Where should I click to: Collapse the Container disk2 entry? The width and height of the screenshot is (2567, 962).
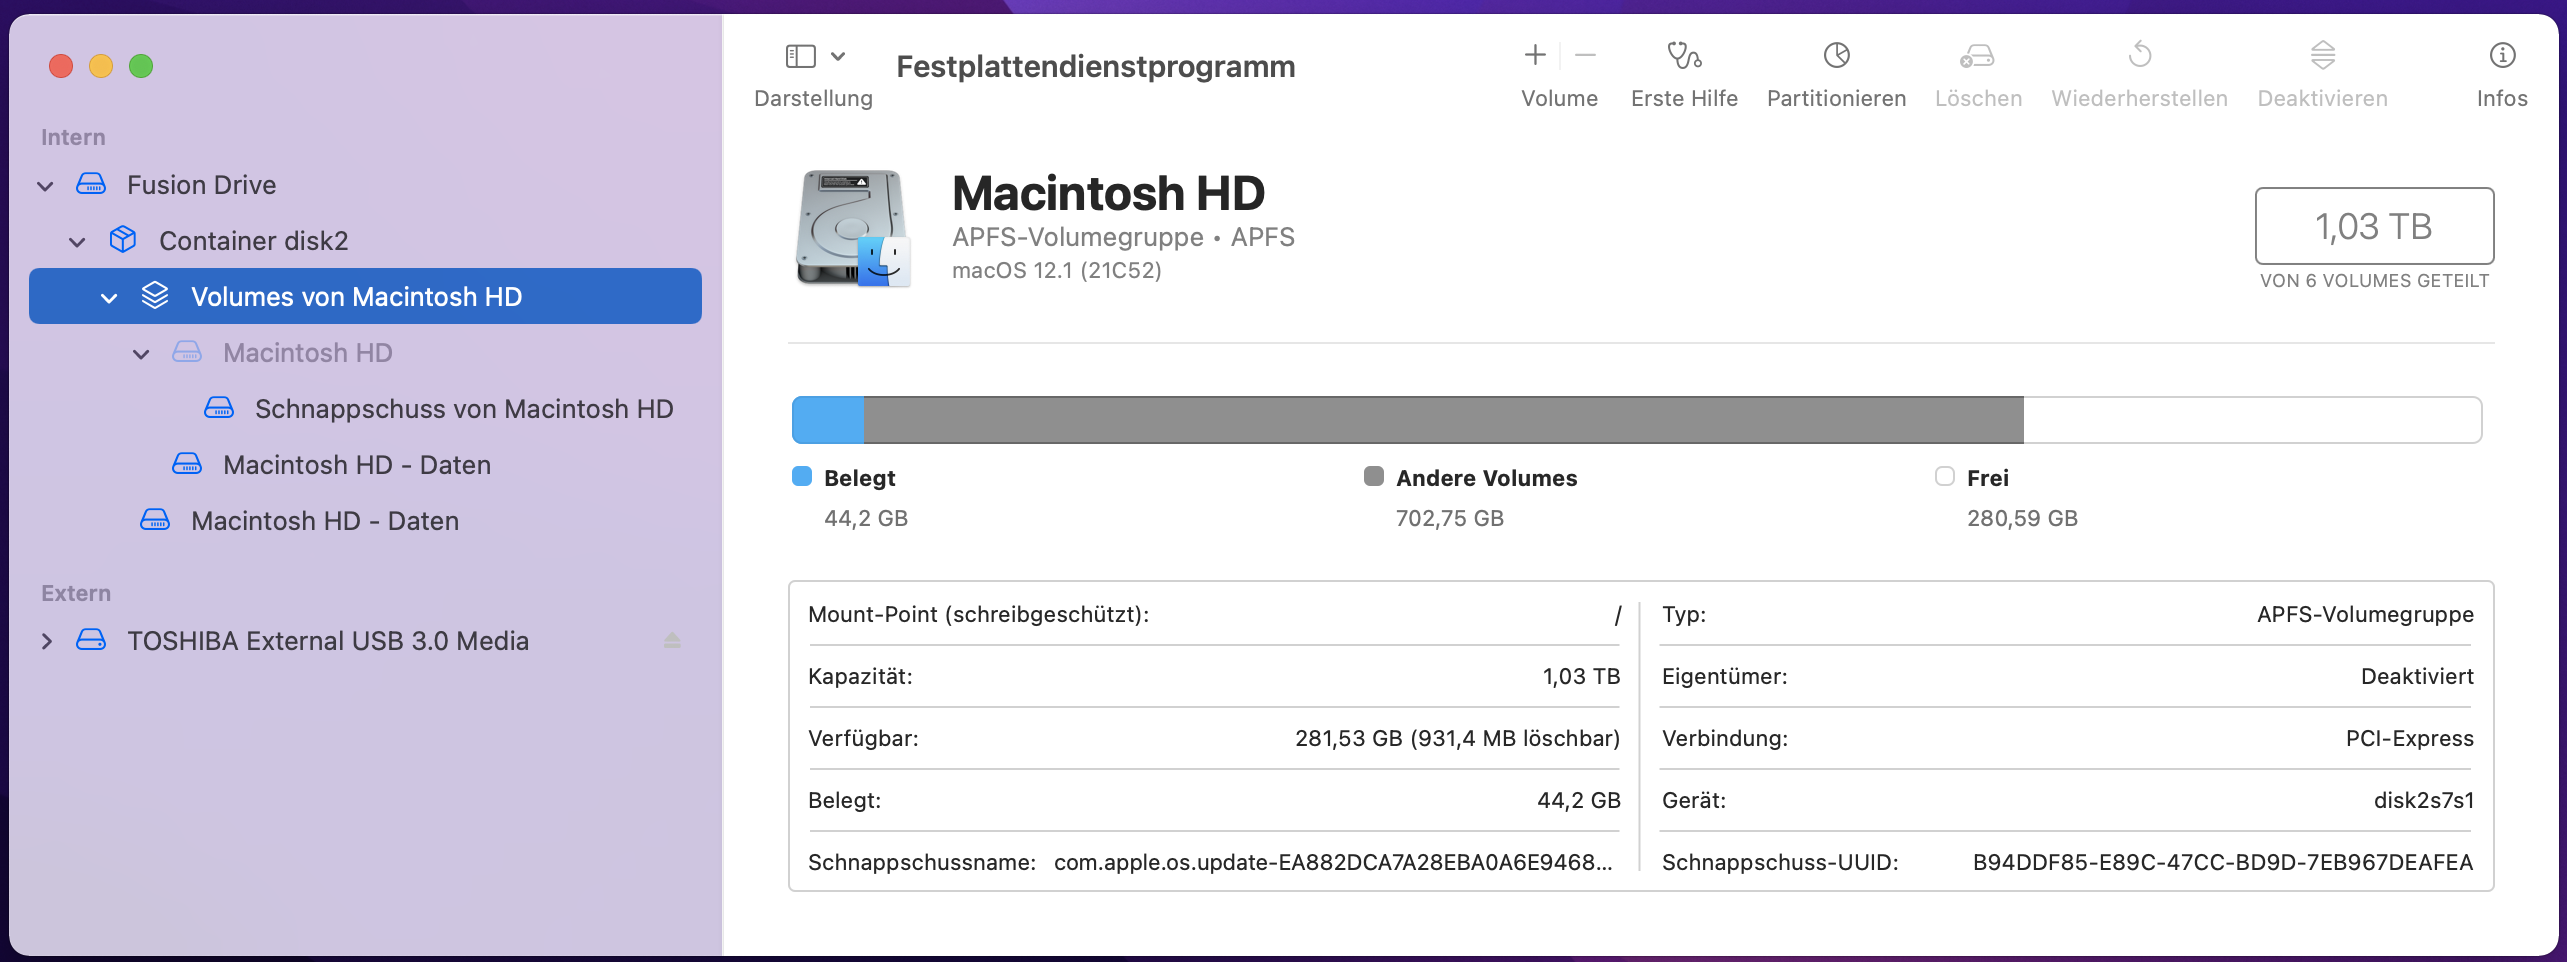point(77,242)
